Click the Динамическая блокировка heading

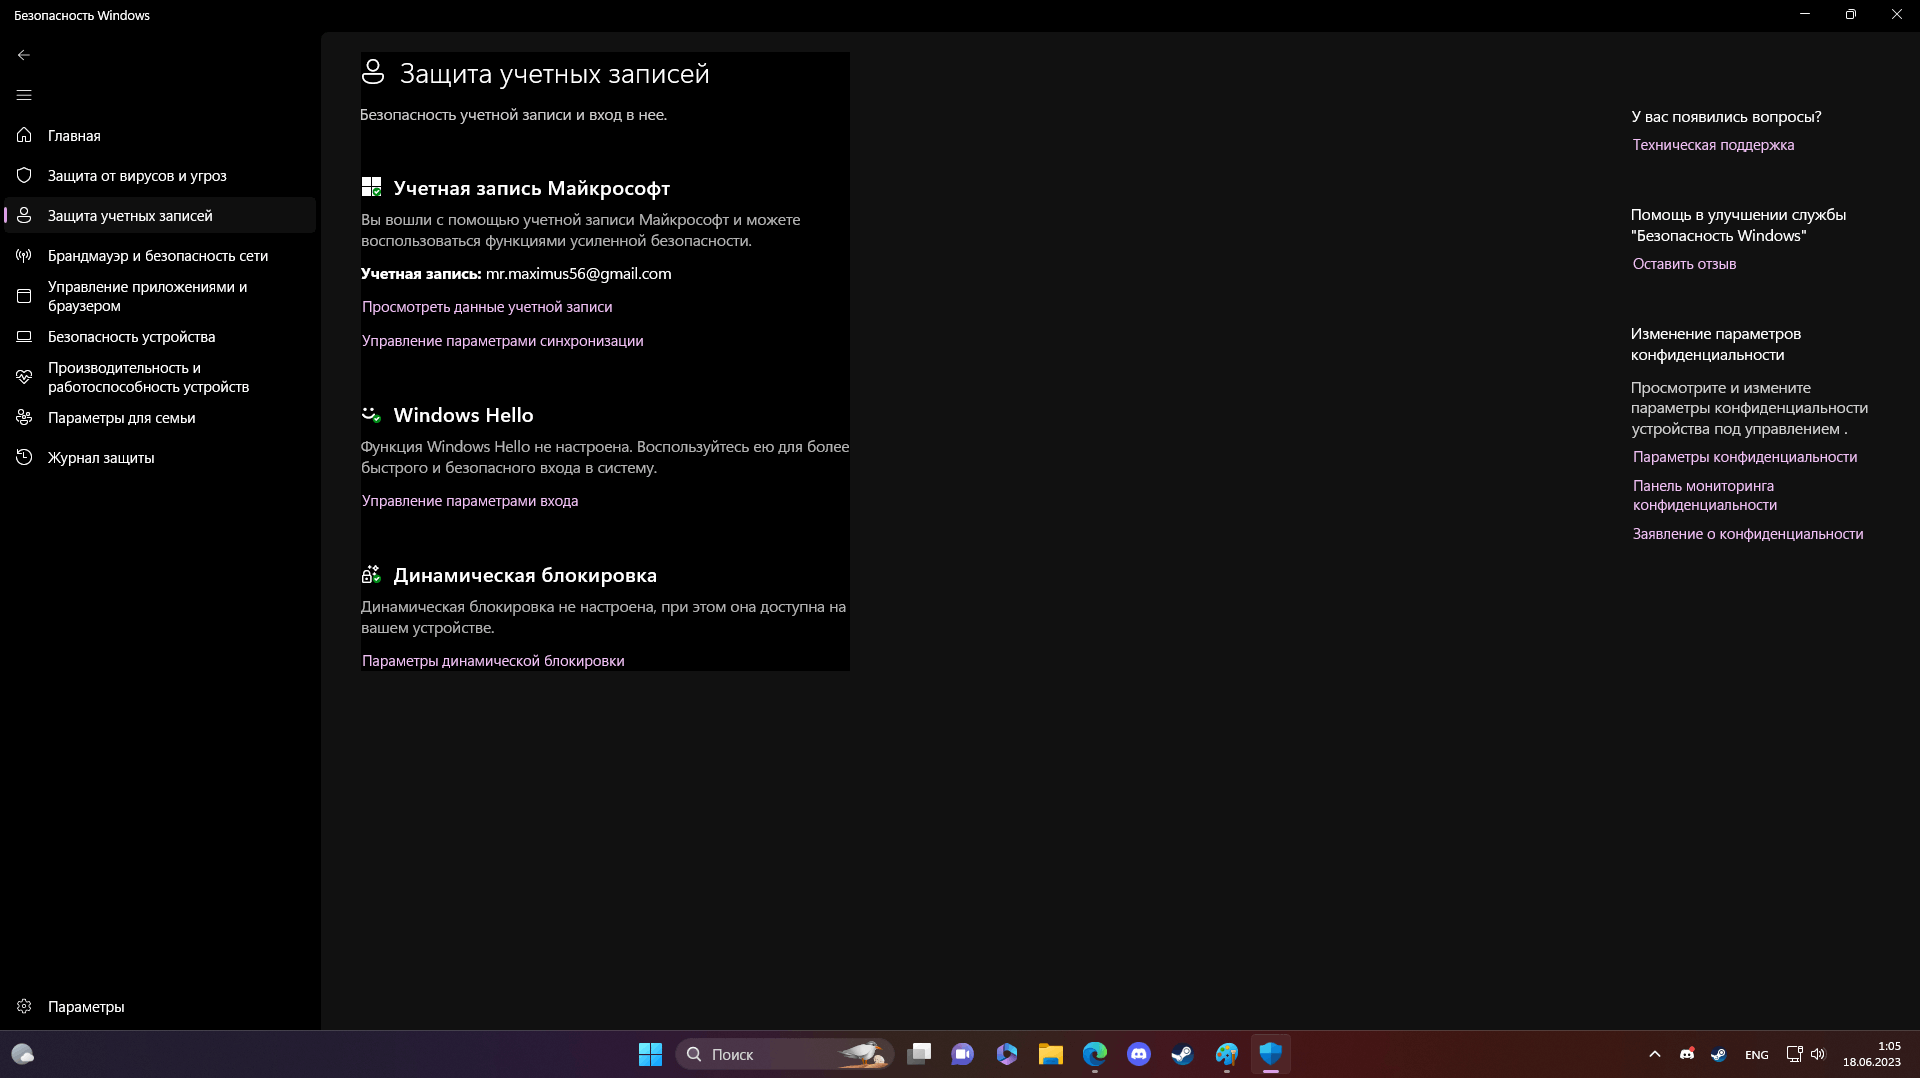point(525,575)
